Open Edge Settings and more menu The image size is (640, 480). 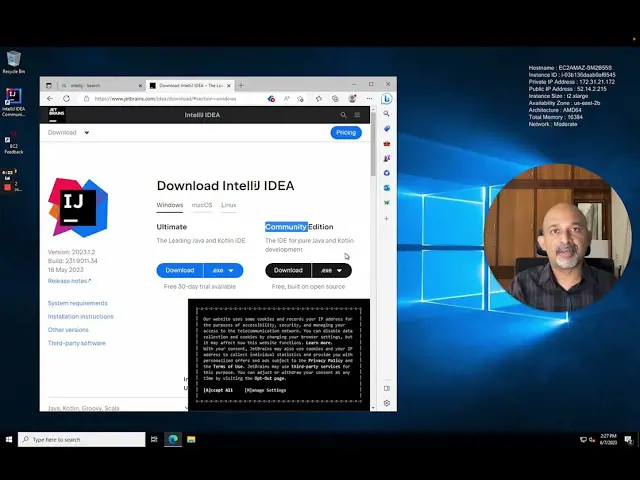coord(369,99)
